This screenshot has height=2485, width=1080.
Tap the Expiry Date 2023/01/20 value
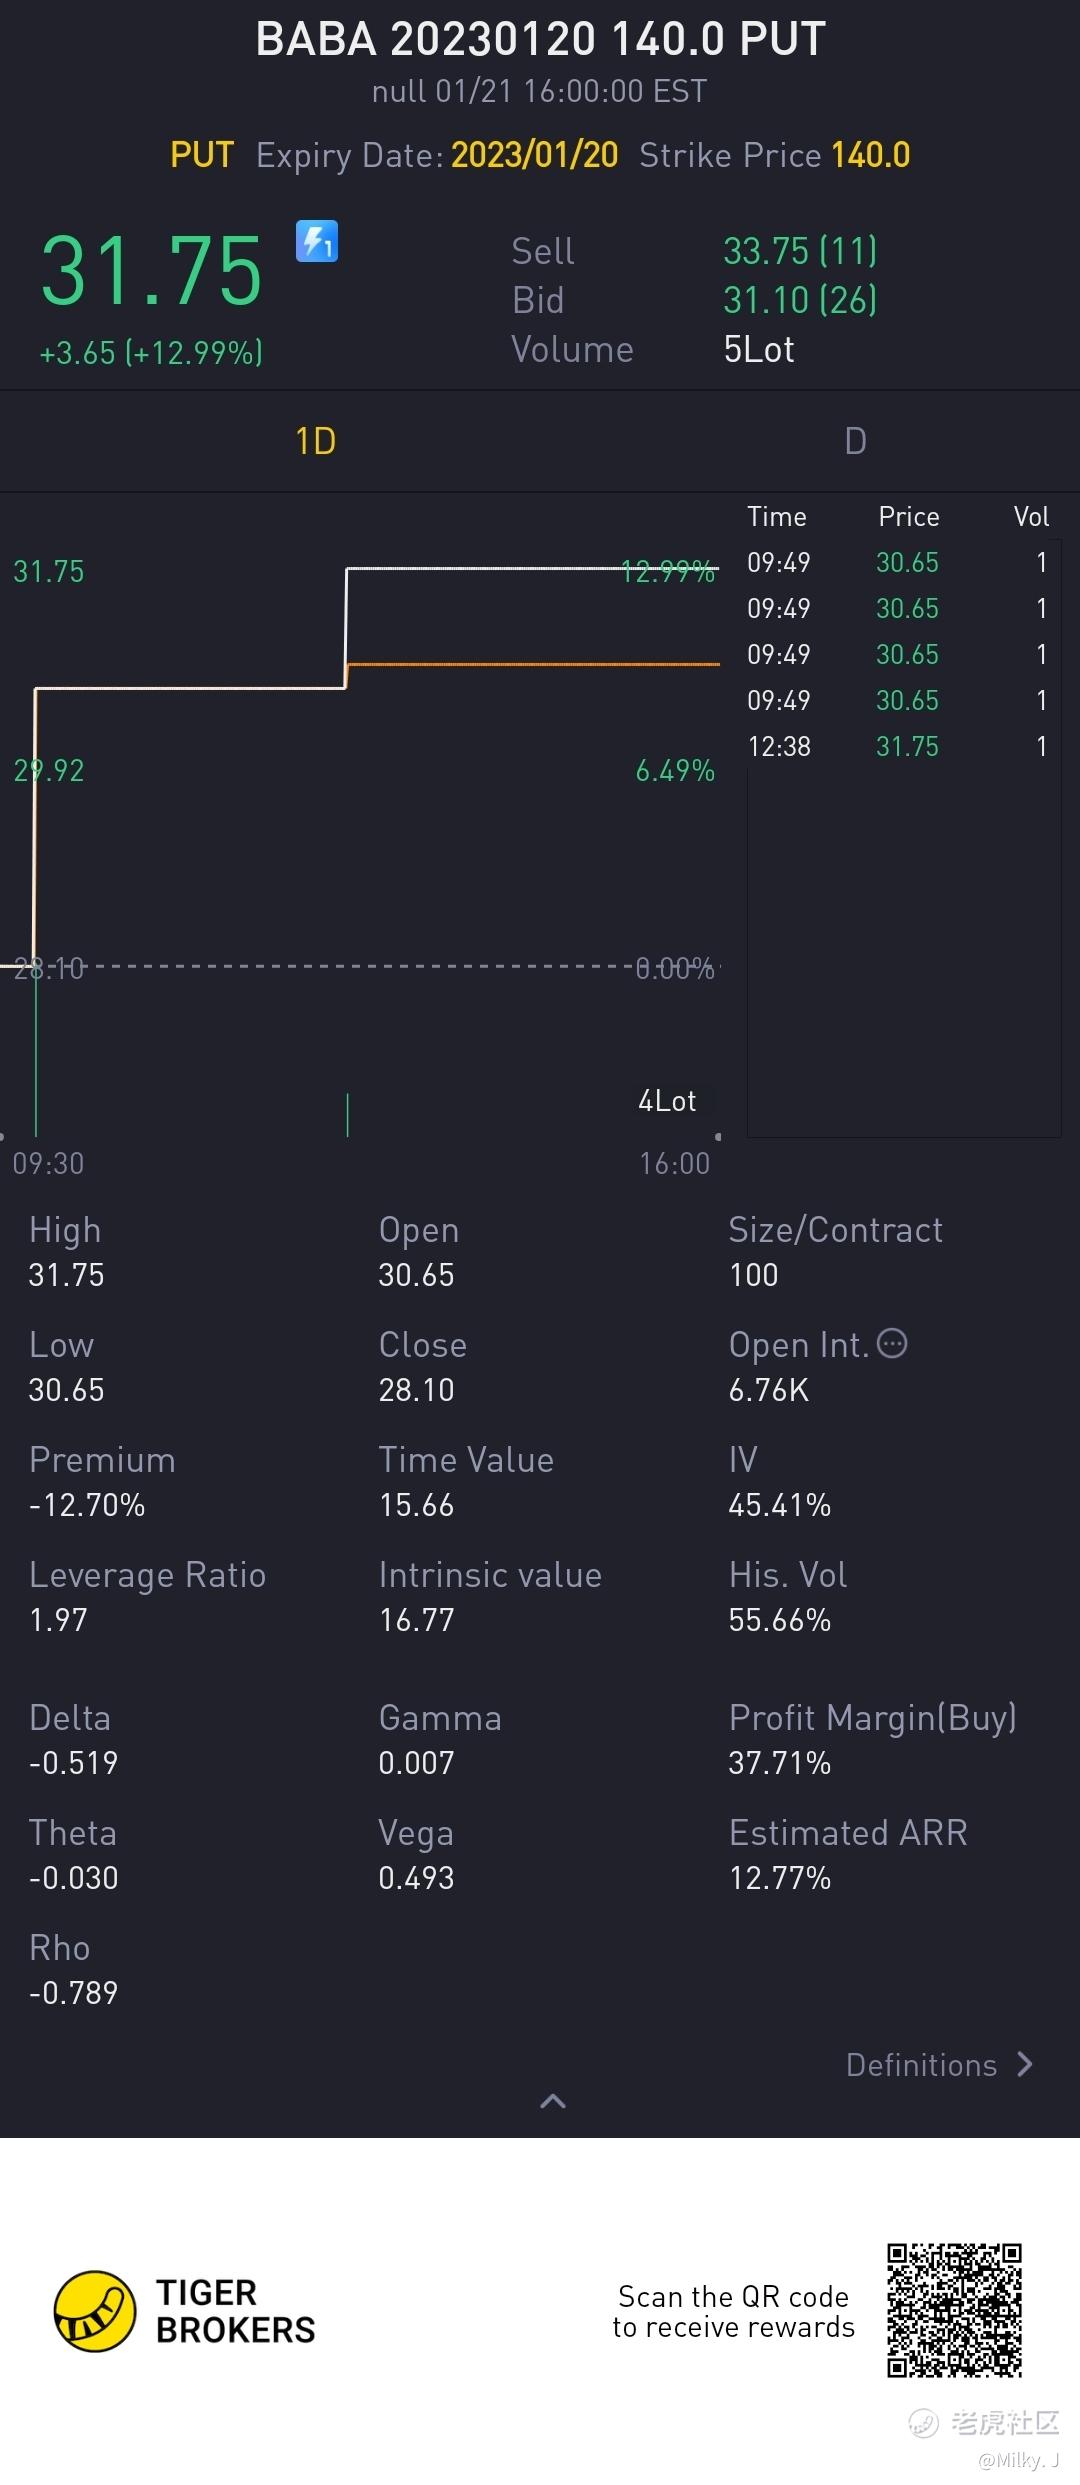pyautogui.click(x=534, y=155)
